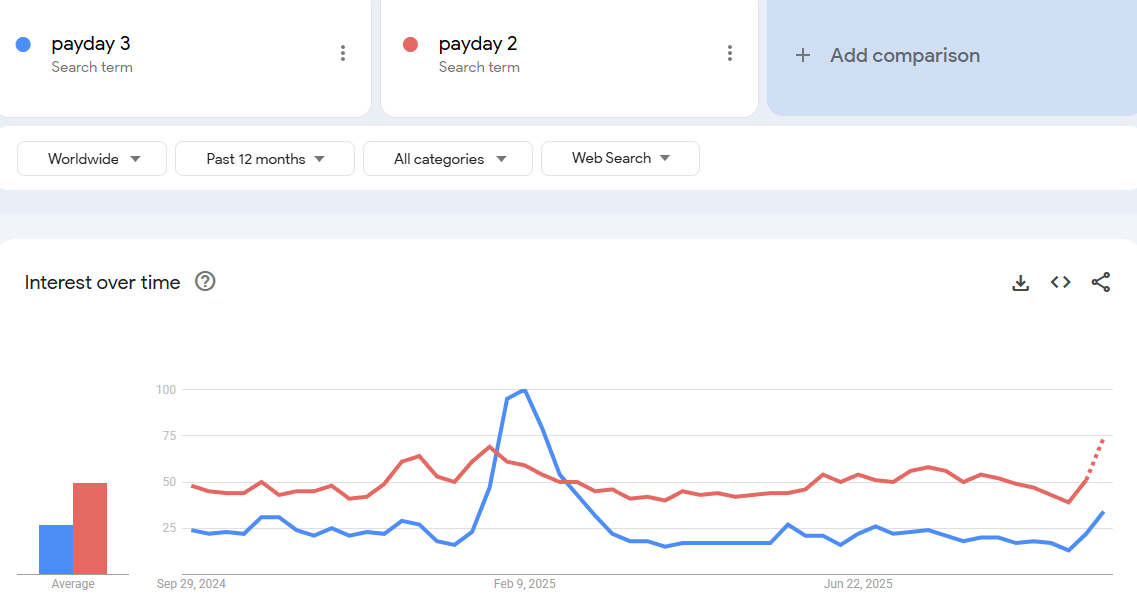Click the blue payday 3 color dot
Viewport: 1137px width, 598px height.
pyautogui.click(x=24, y=44)
